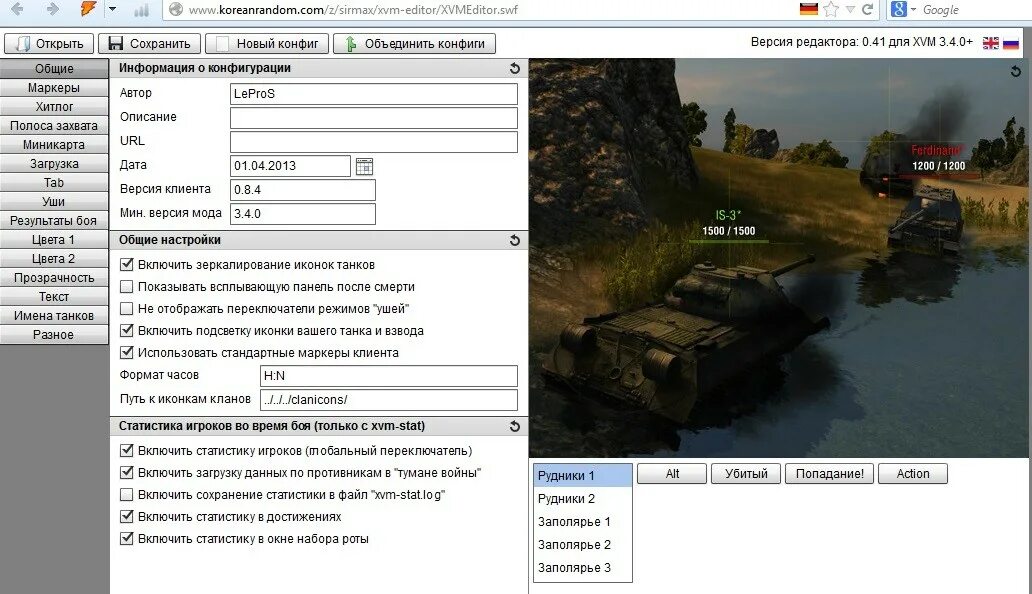1032x594 pixels.
Task: Reset the Информация о конфигурации section
Action: click(x=515, y=68)
